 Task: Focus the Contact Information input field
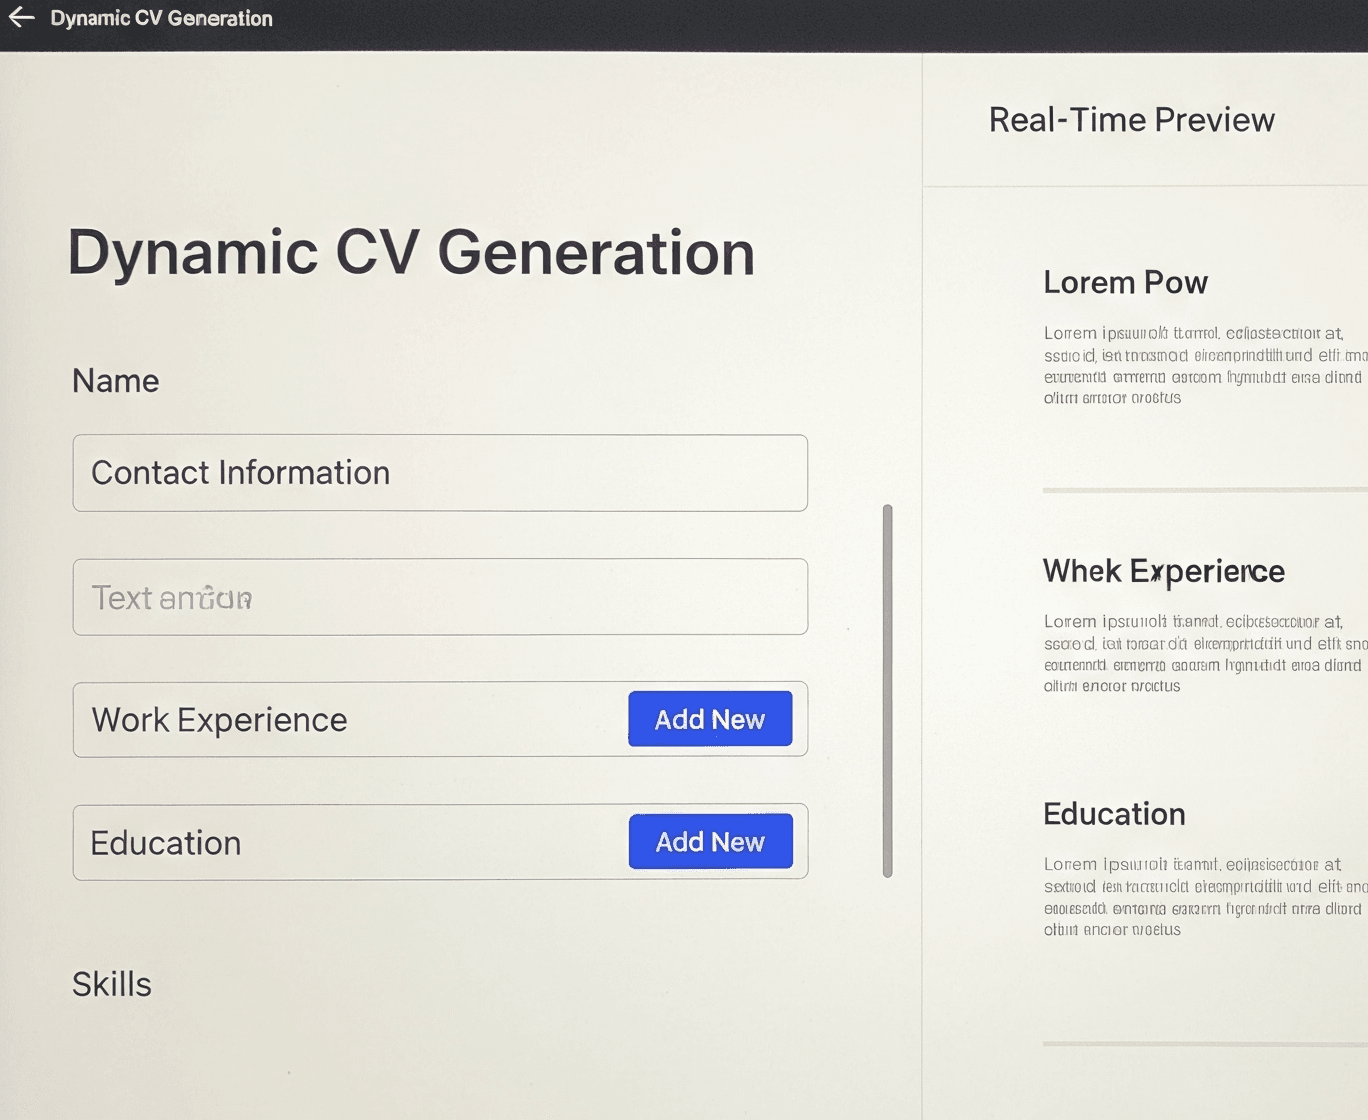pyautogui.click(x=440, y=473)
